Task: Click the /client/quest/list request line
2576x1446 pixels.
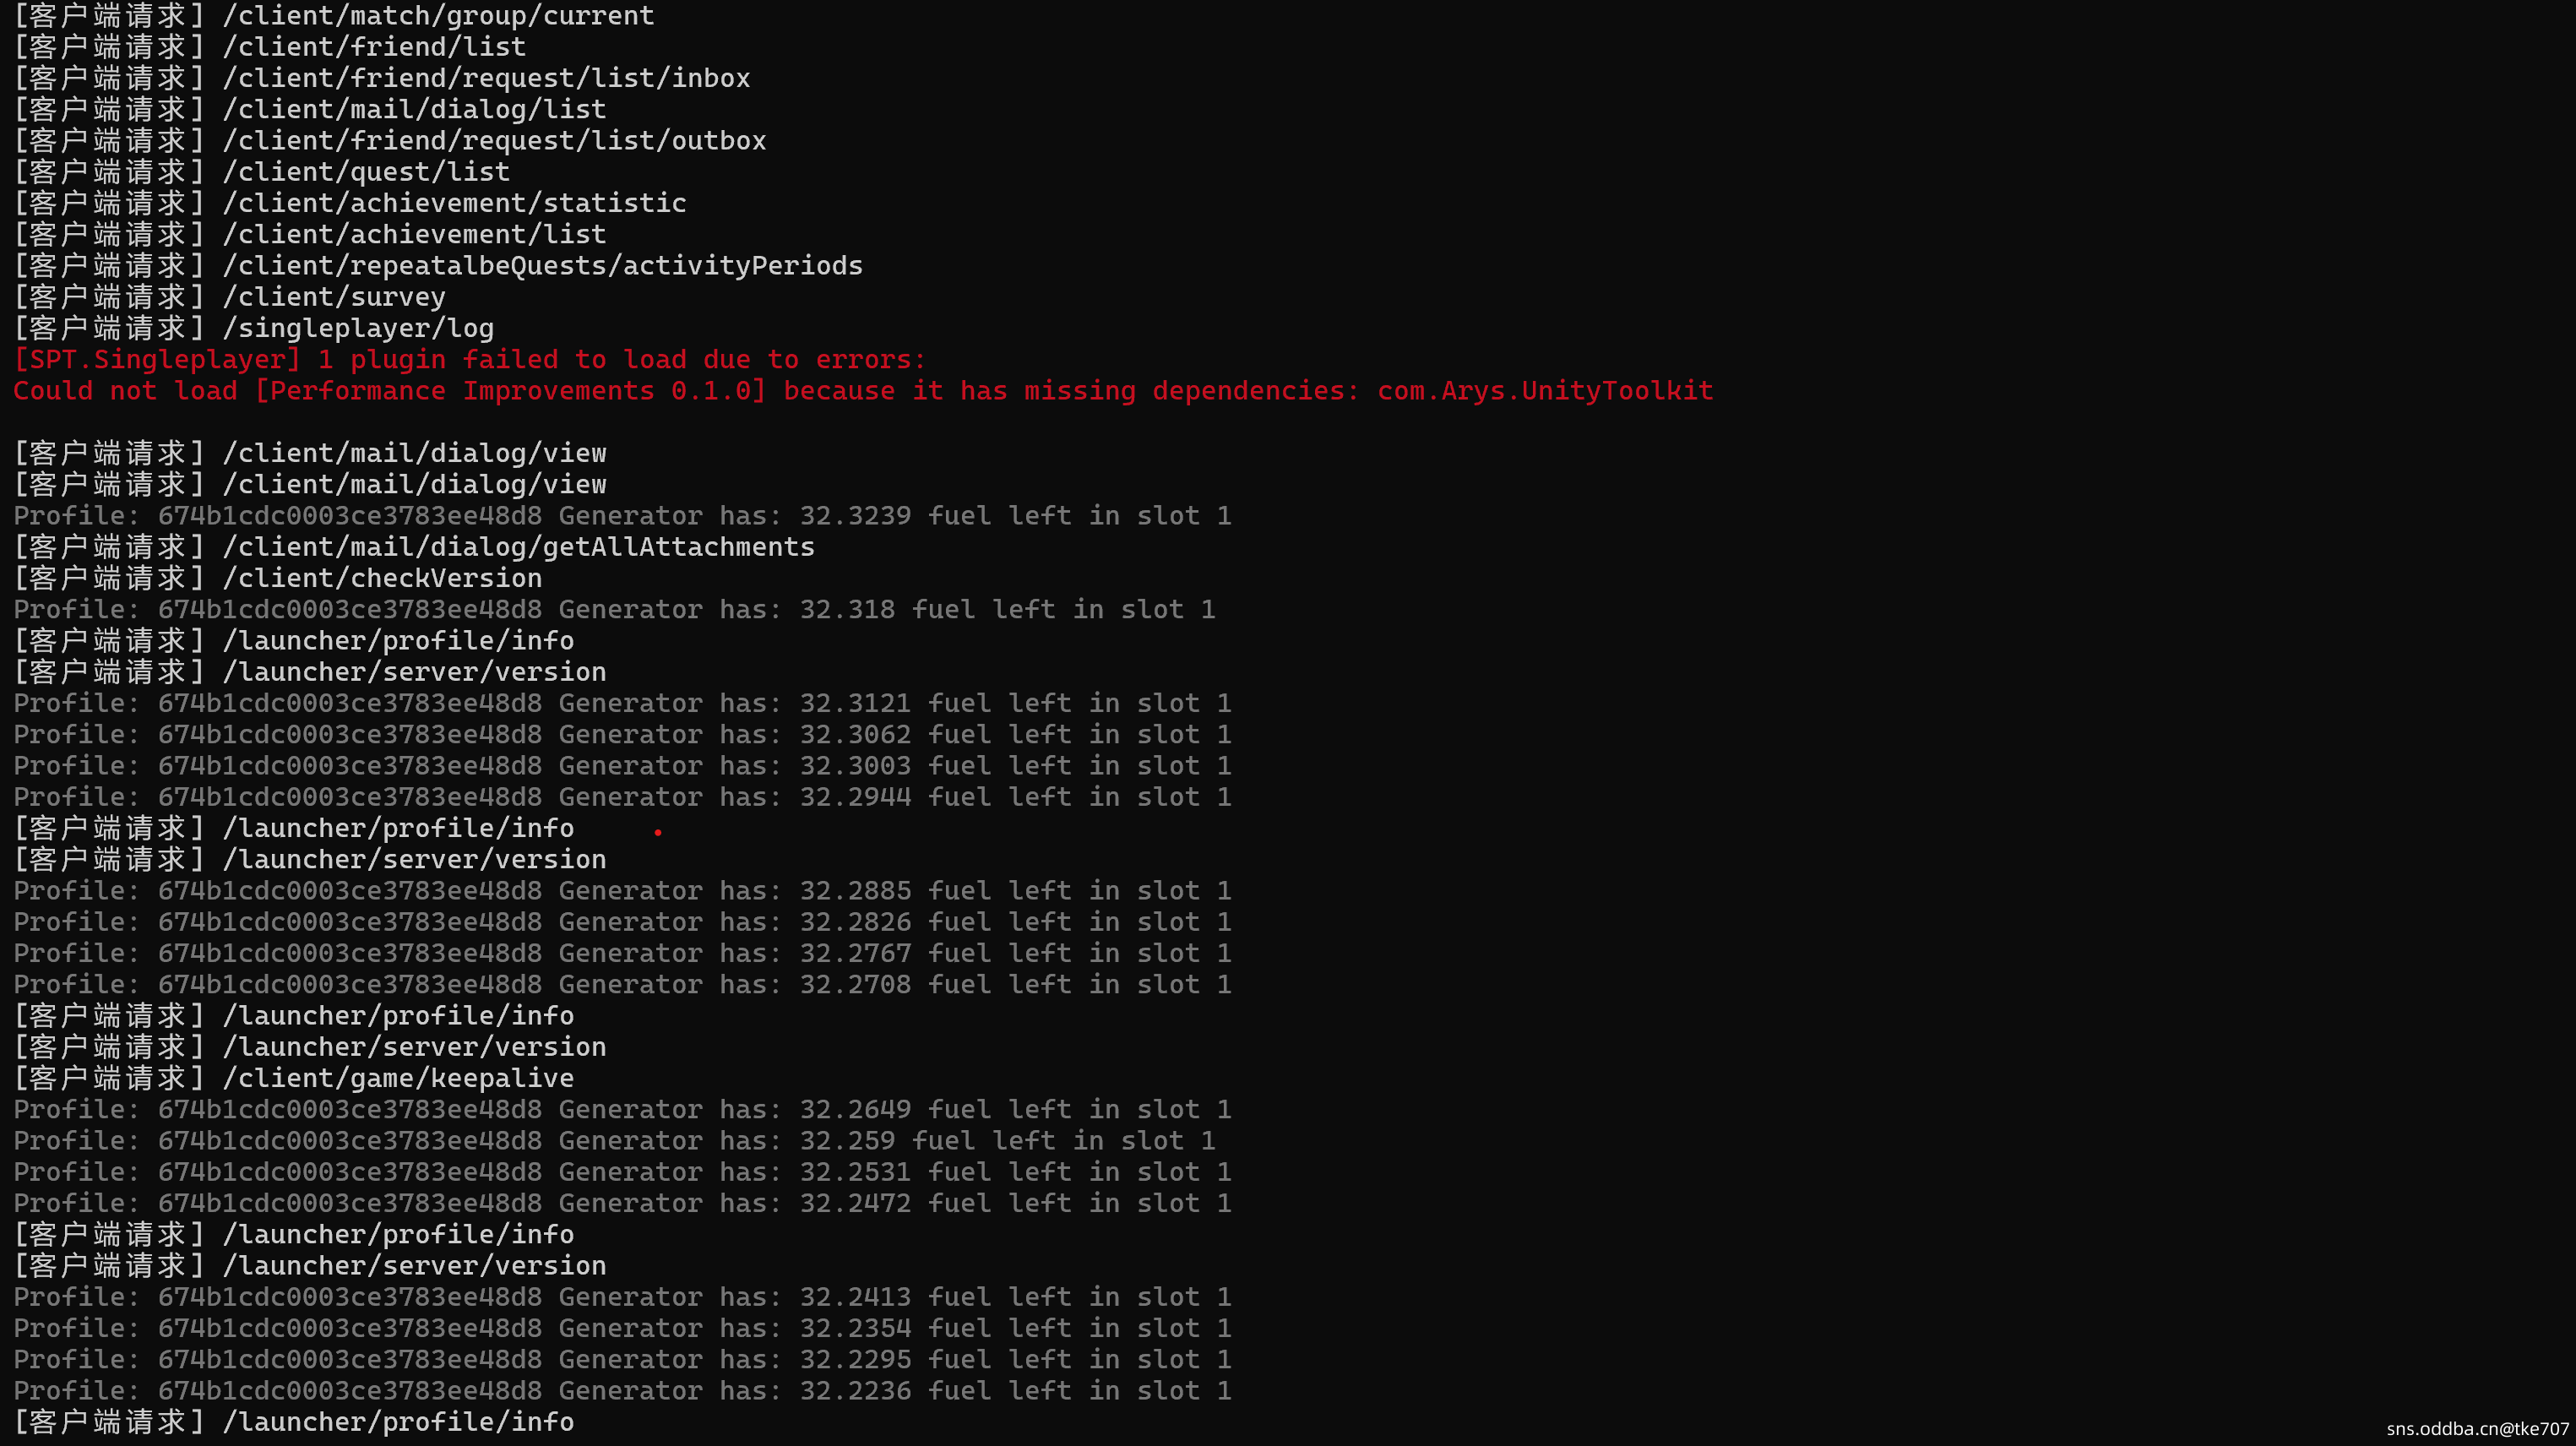Action: pos(365,172)
